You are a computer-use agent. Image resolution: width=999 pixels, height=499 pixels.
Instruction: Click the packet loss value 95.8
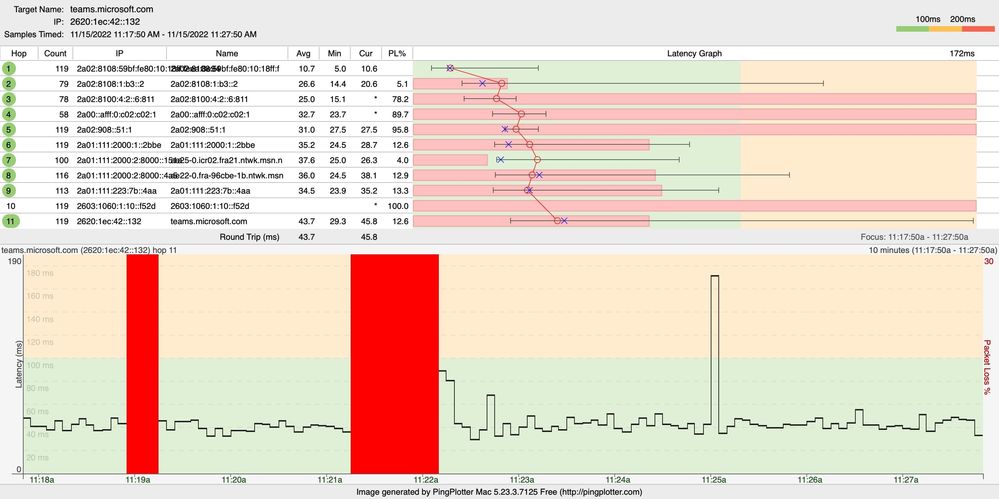[401, 129]
